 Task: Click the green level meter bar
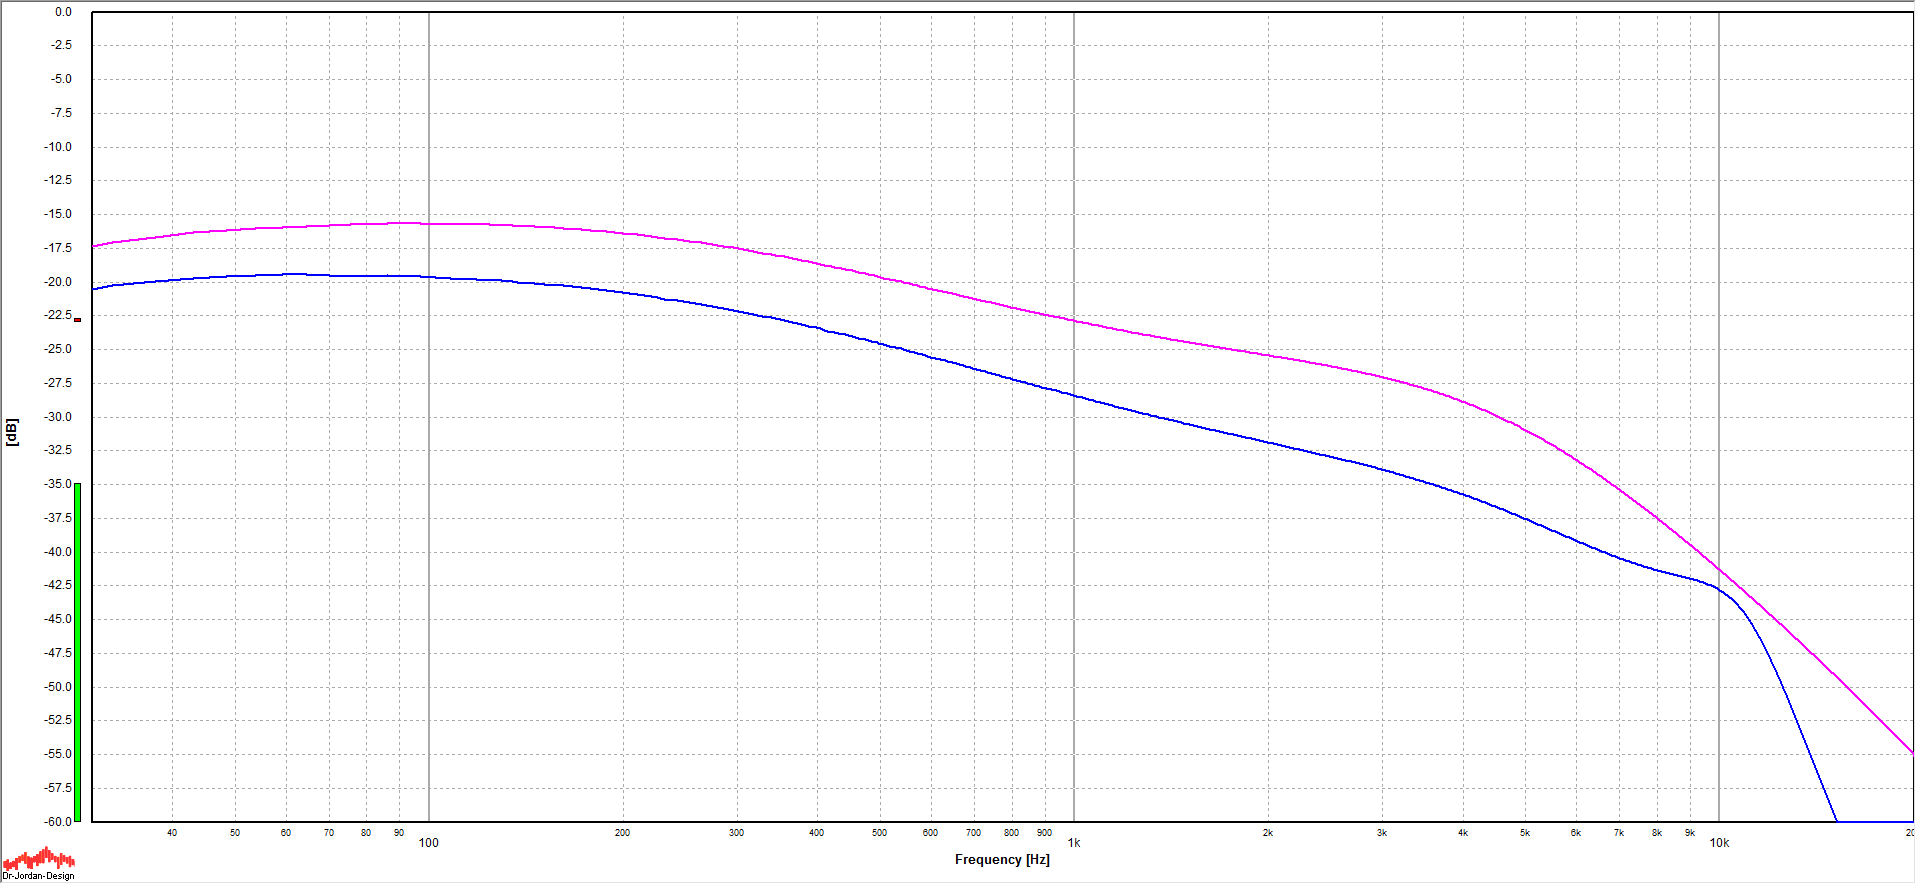point(77,652)
